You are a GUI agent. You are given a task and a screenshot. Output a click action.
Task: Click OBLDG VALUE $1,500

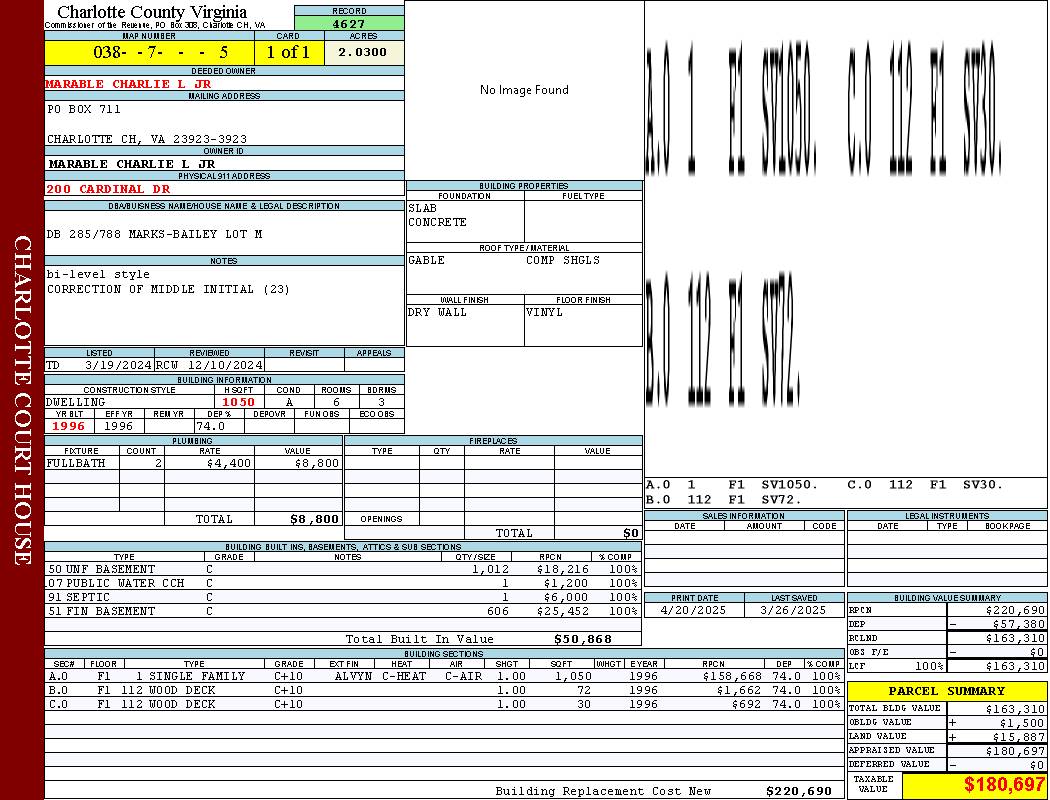tap(1023, 723)
